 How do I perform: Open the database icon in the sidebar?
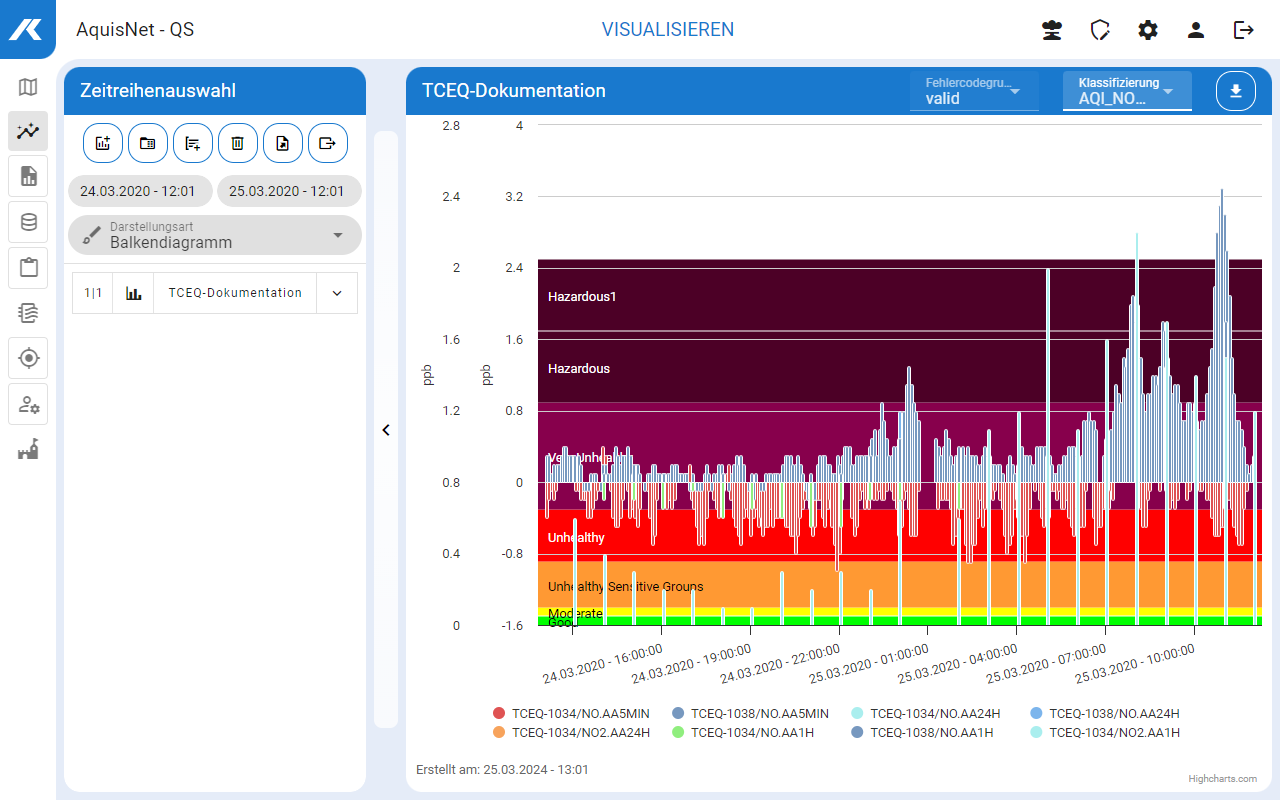(28, 222)
